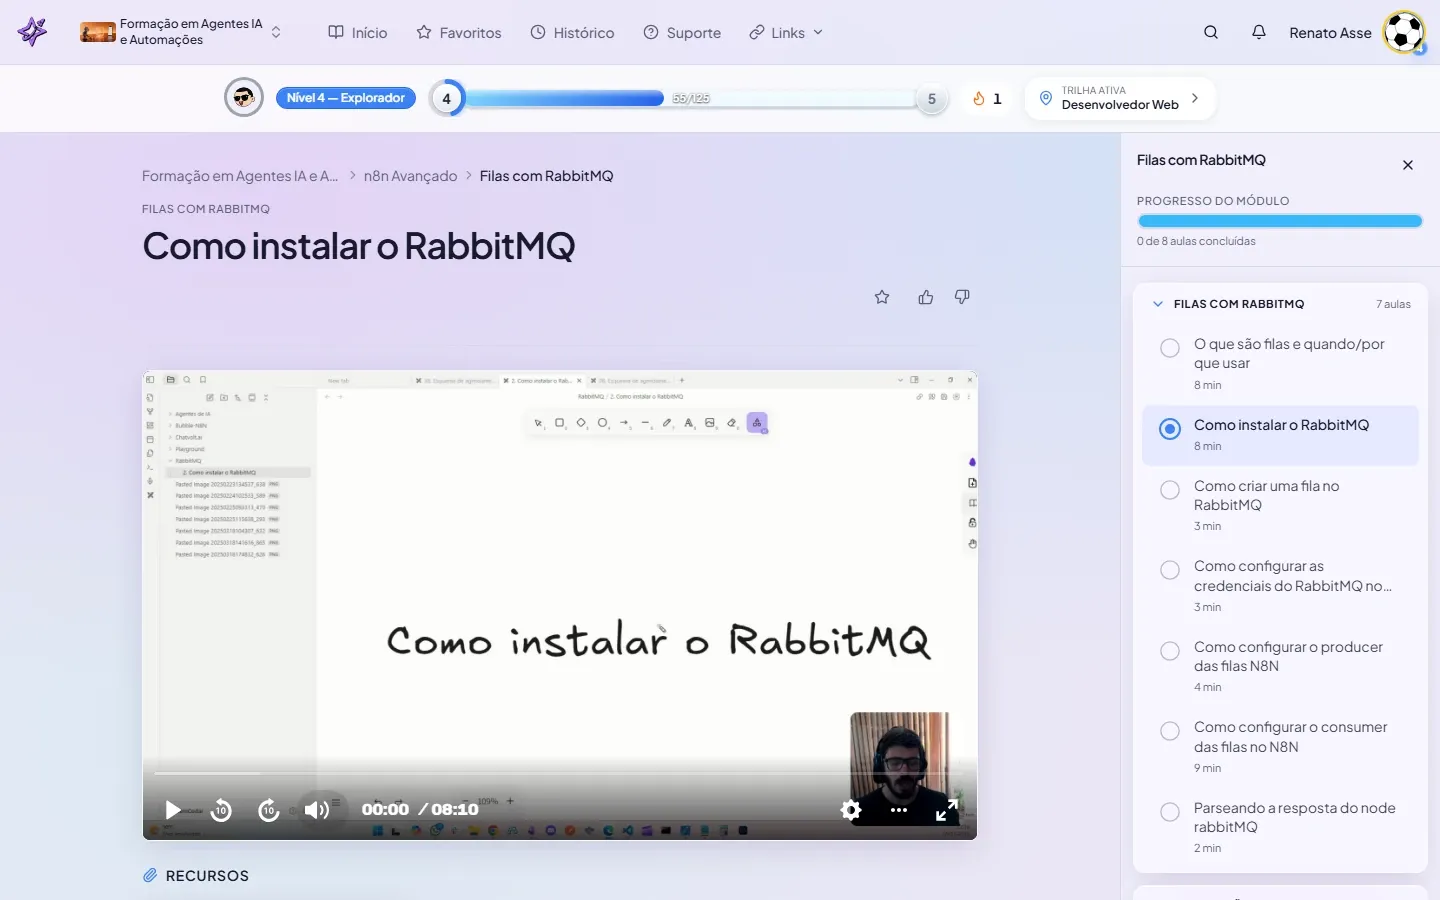Open the search icon in top bar

pyautogui.click(x=1211, y=32)
